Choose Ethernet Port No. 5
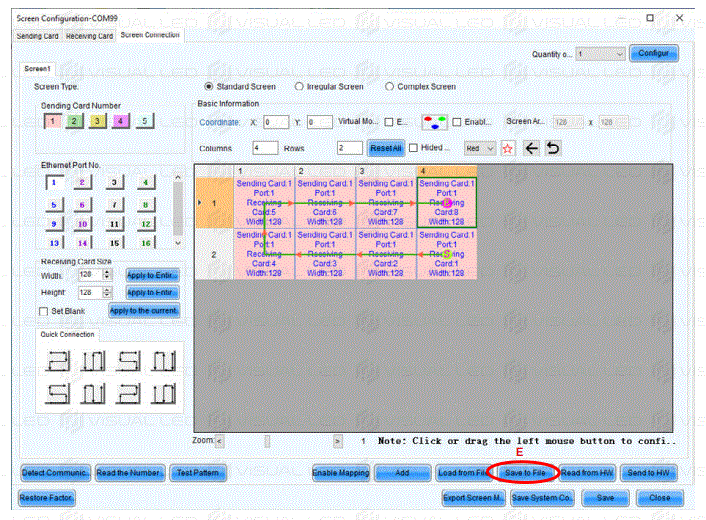 tap(54, 205)
